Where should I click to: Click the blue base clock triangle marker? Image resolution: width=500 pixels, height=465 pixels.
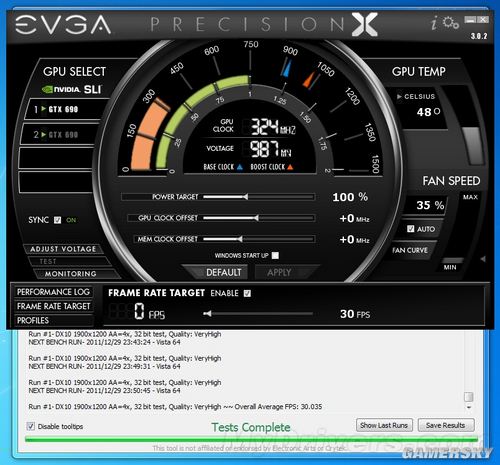[x=287, y=68]
